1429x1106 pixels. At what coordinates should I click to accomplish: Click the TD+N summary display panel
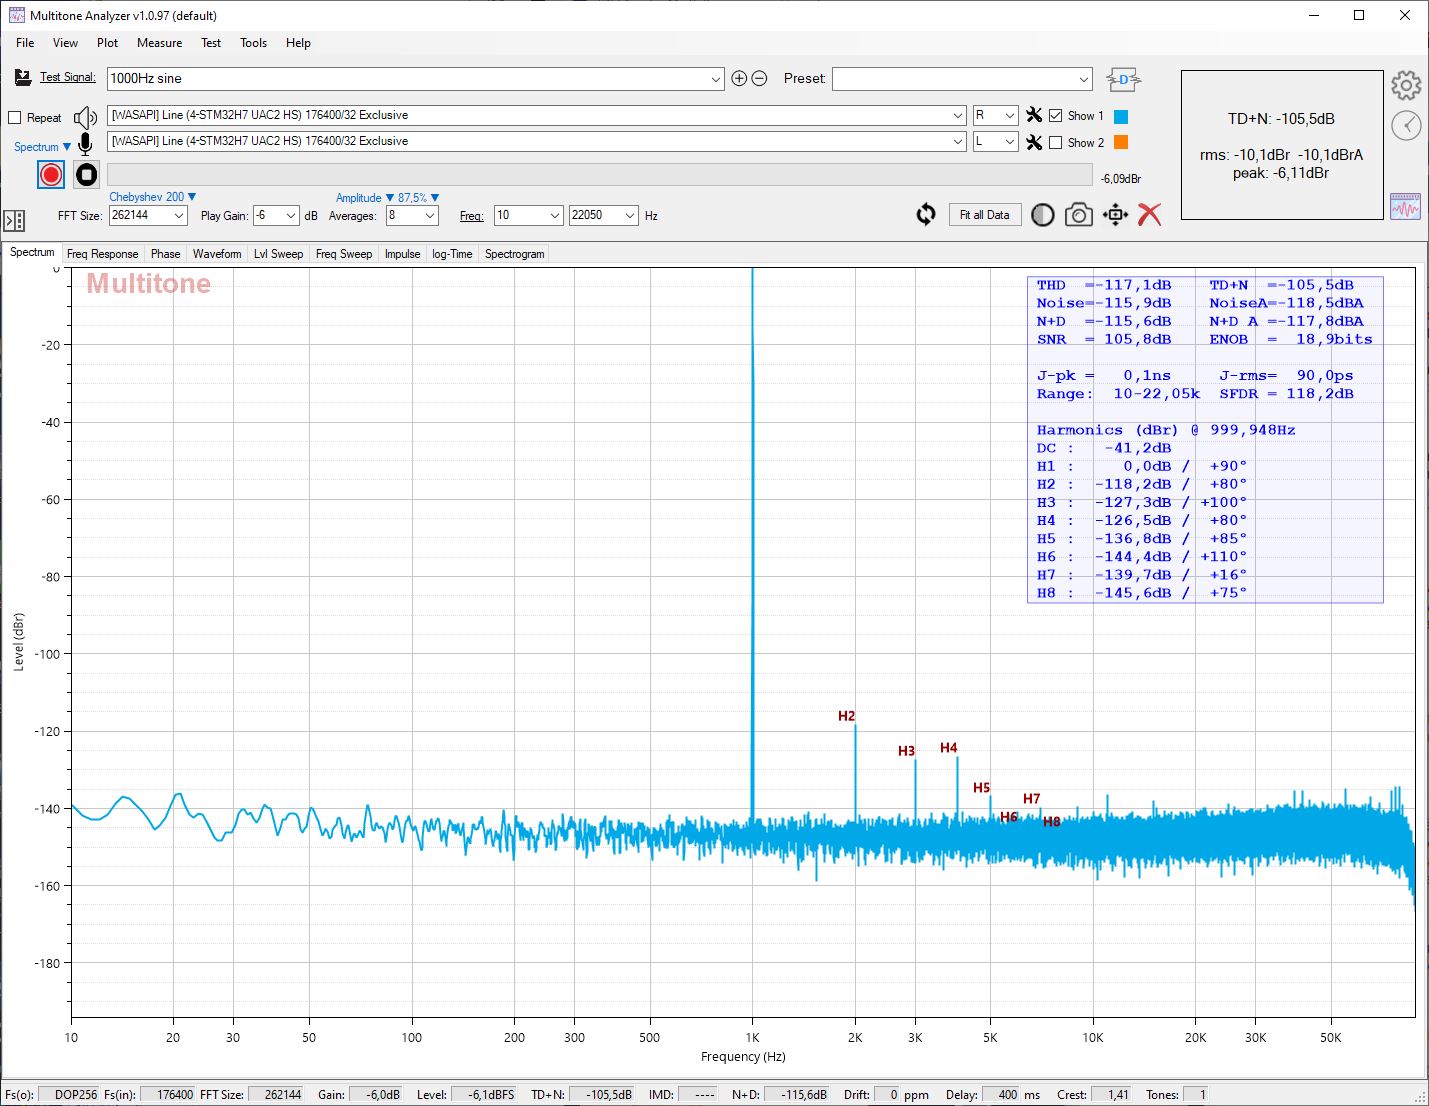coord(1282,145)
